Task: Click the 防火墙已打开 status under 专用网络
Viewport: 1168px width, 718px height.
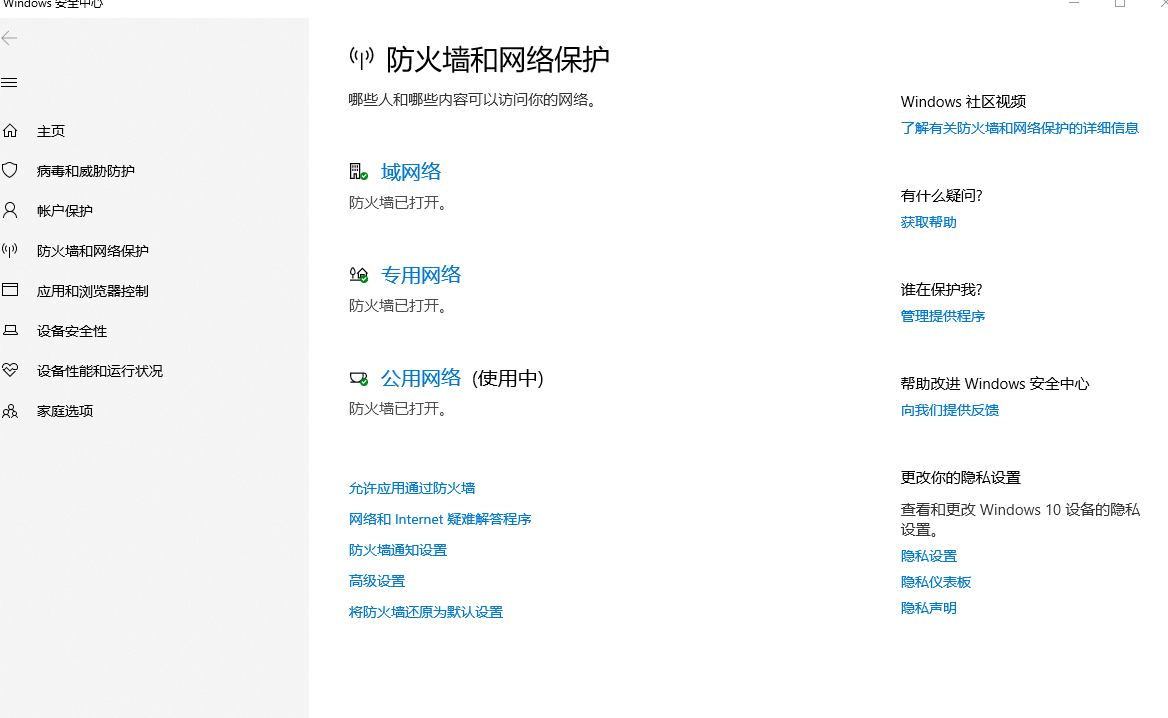Action: [x=399, y=305]
